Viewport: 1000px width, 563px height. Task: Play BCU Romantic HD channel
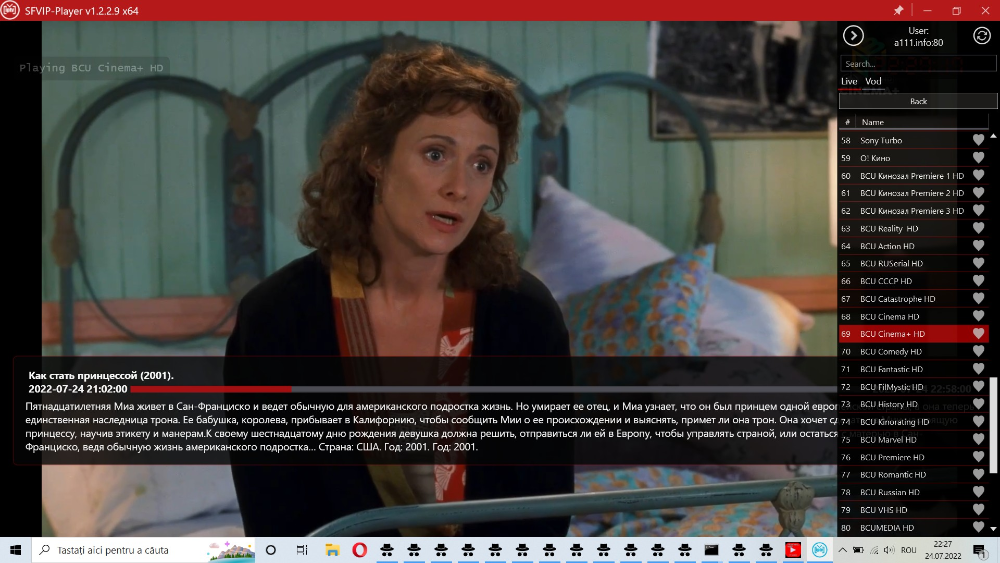click(x=913, y=474)
